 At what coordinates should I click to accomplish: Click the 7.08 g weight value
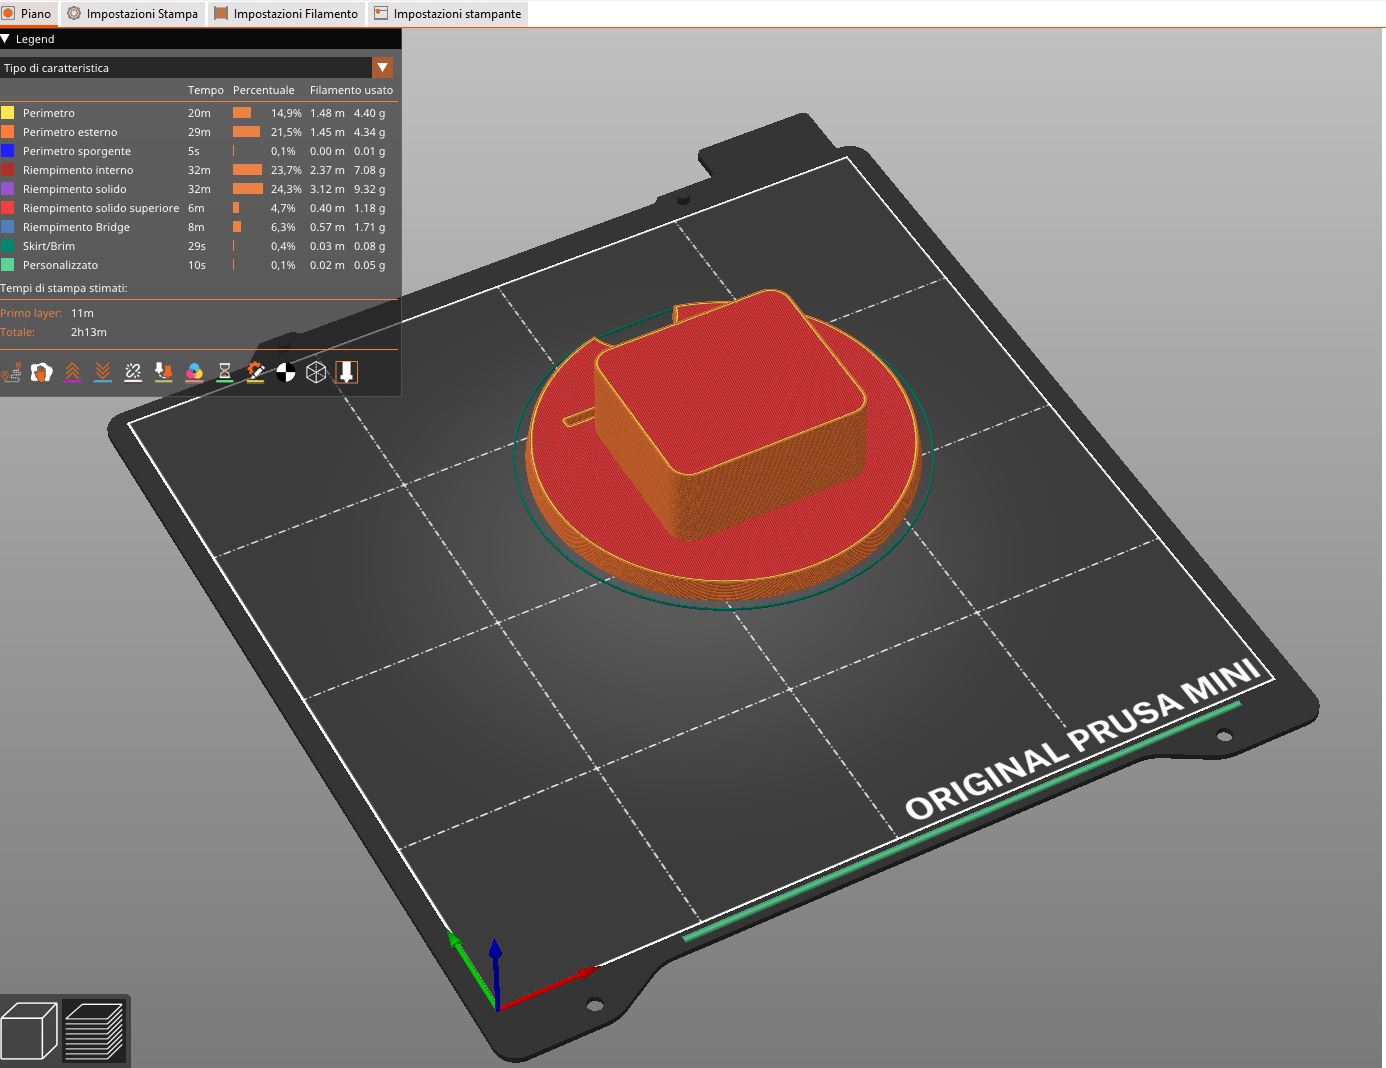(369, 170)
